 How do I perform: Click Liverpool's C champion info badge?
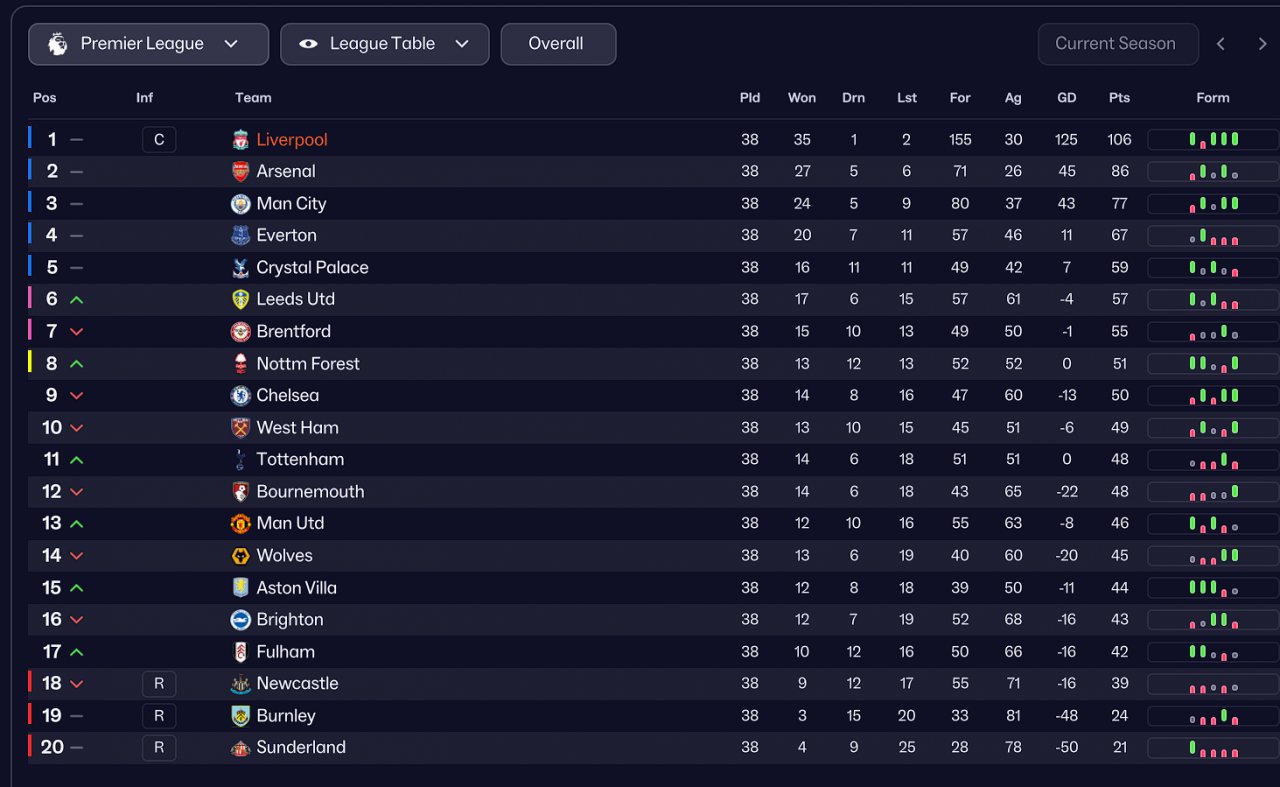point(159,140)
